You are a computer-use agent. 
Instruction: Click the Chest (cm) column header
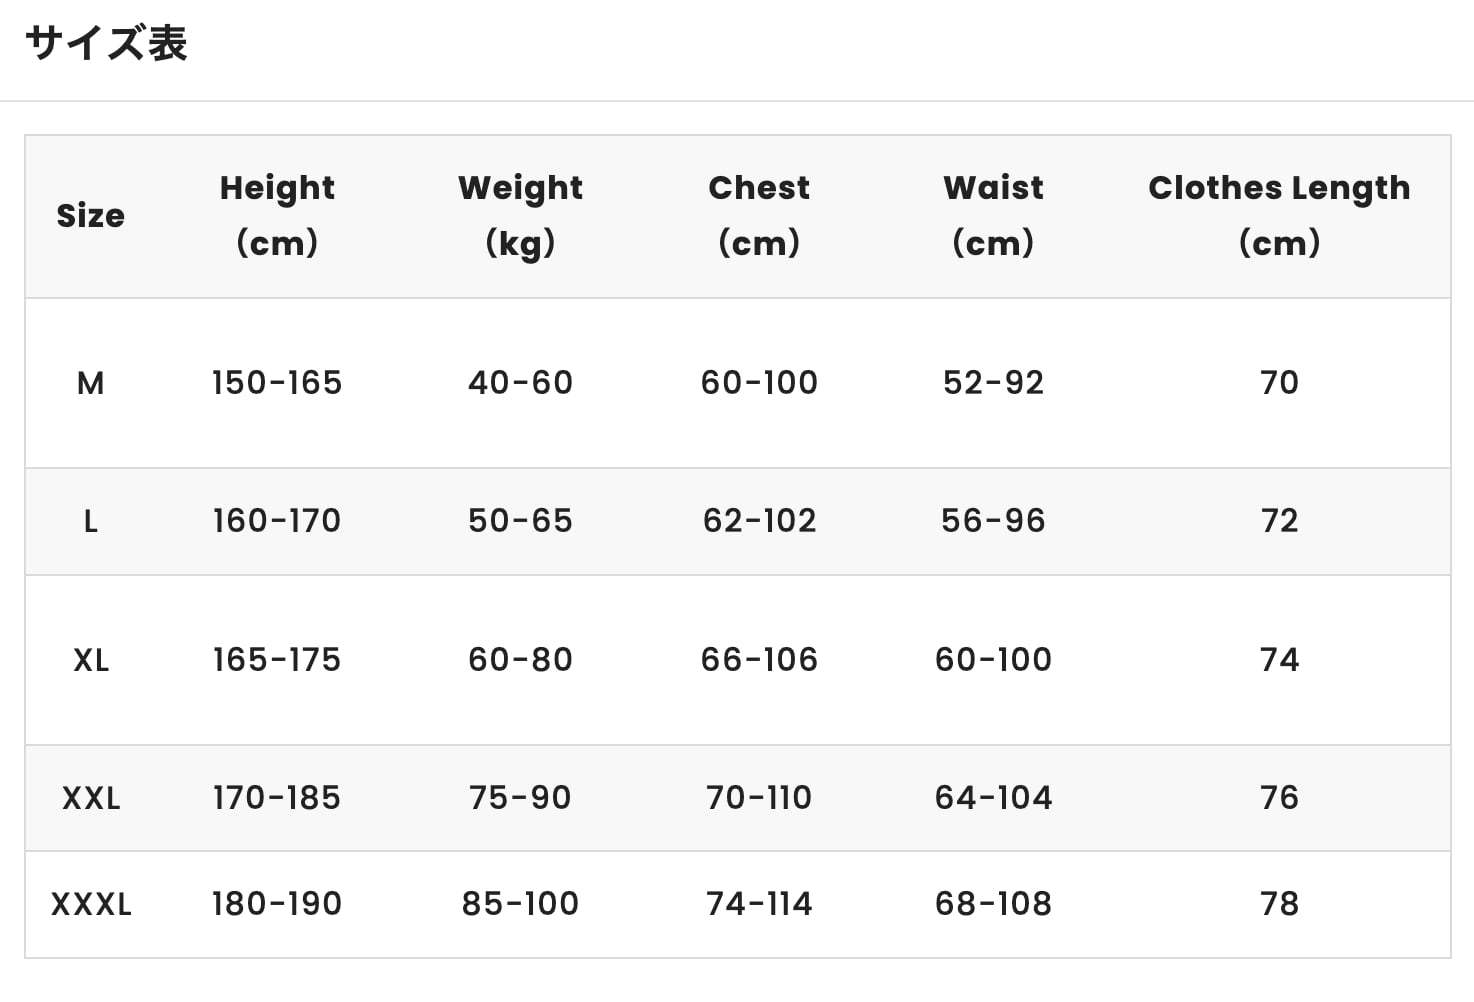click(759, 215)
